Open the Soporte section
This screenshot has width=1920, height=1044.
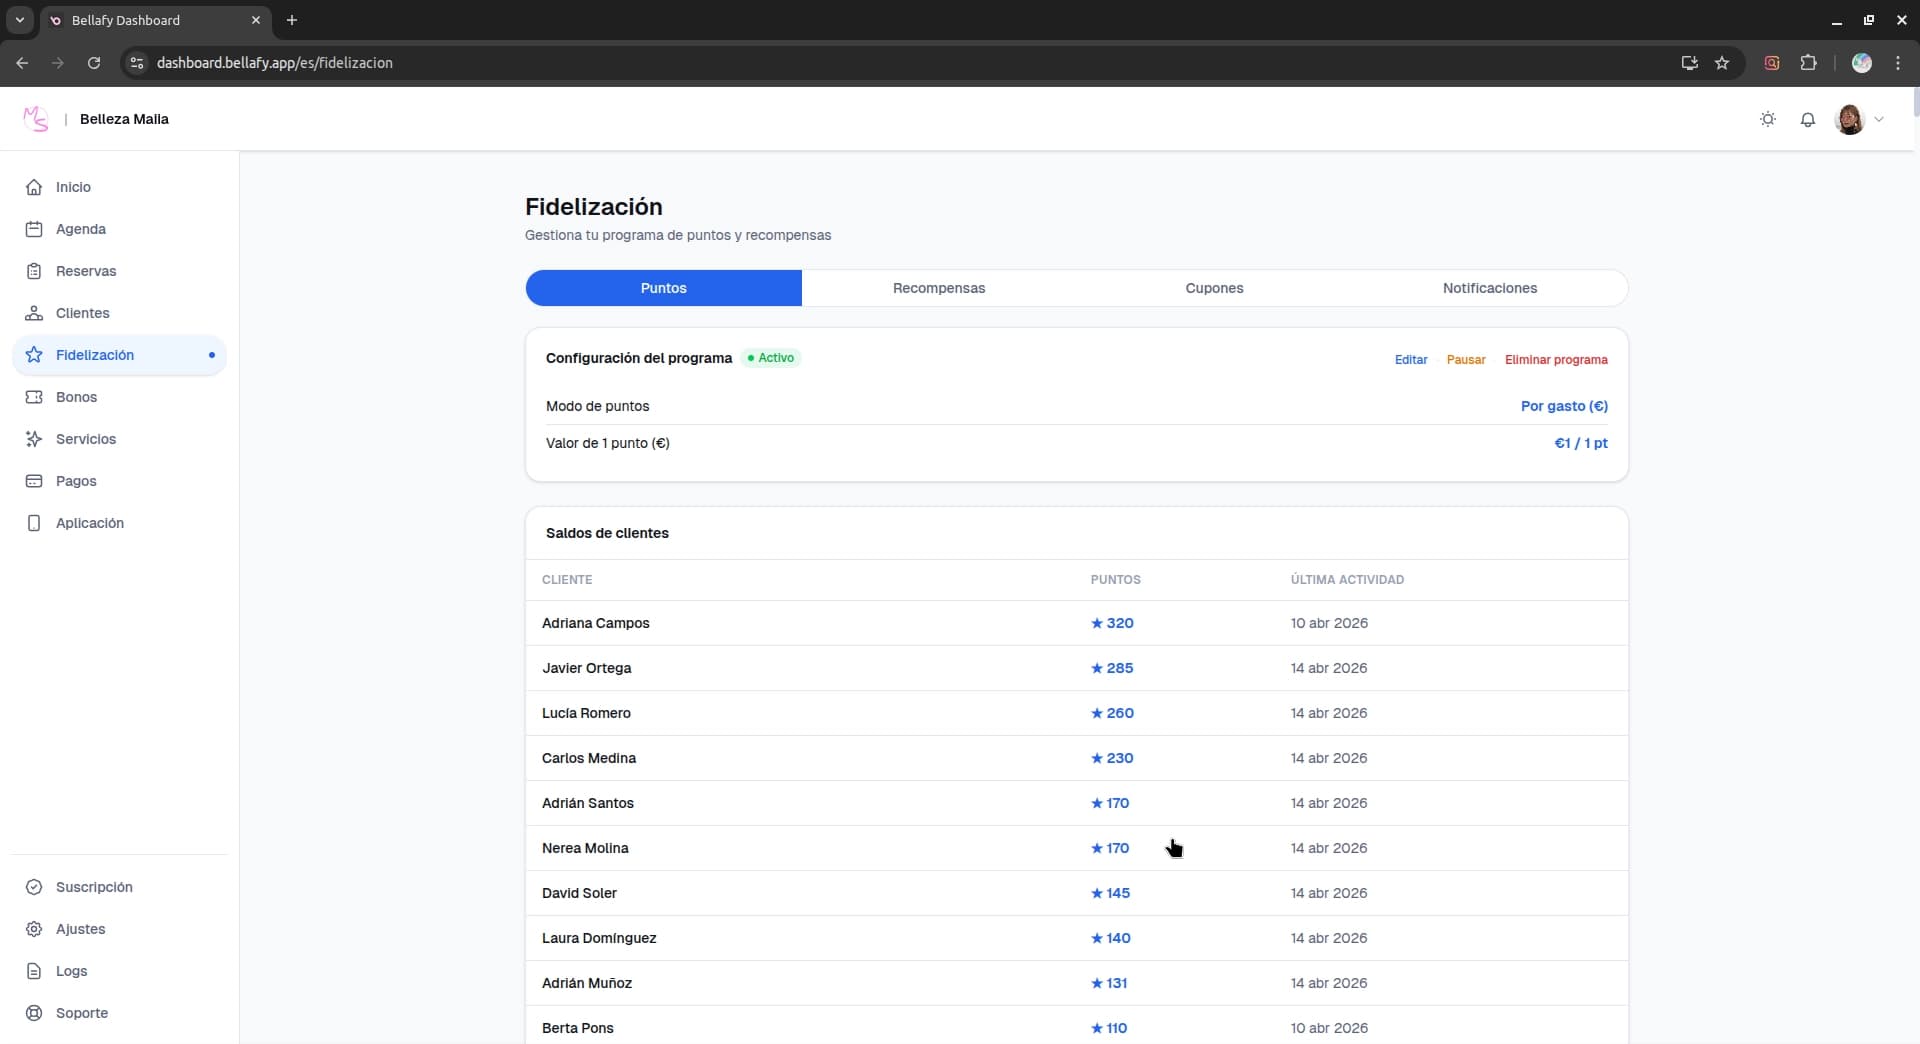pos(82,1012)
